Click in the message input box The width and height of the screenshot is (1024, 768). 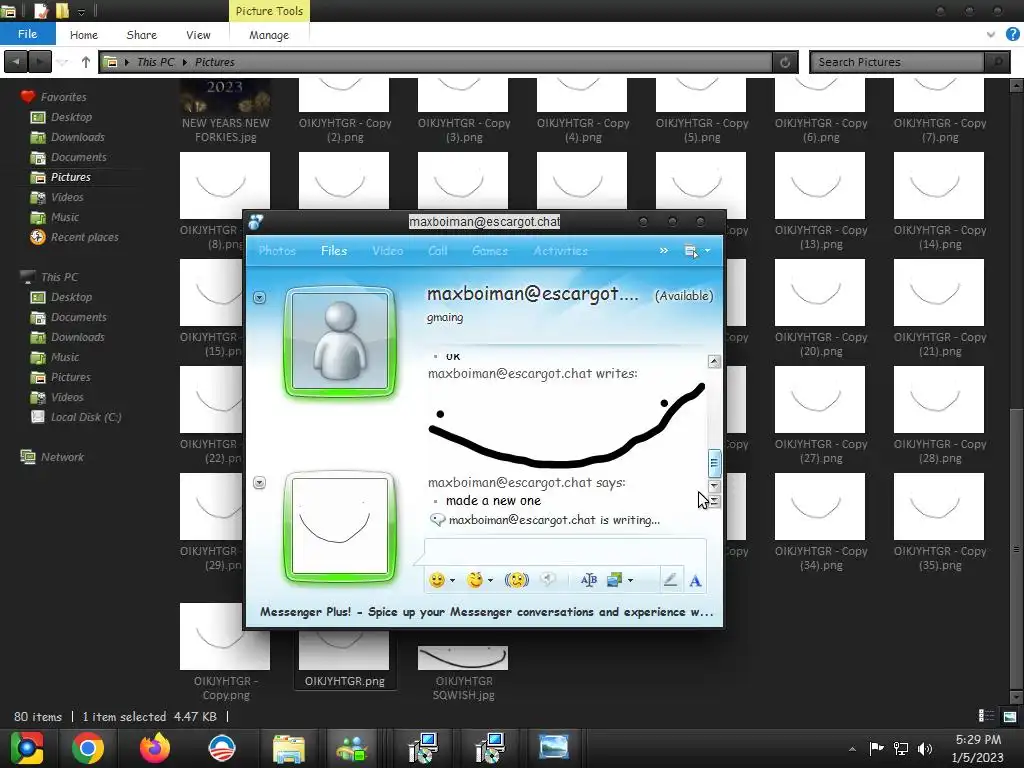(x=565, y=552)
